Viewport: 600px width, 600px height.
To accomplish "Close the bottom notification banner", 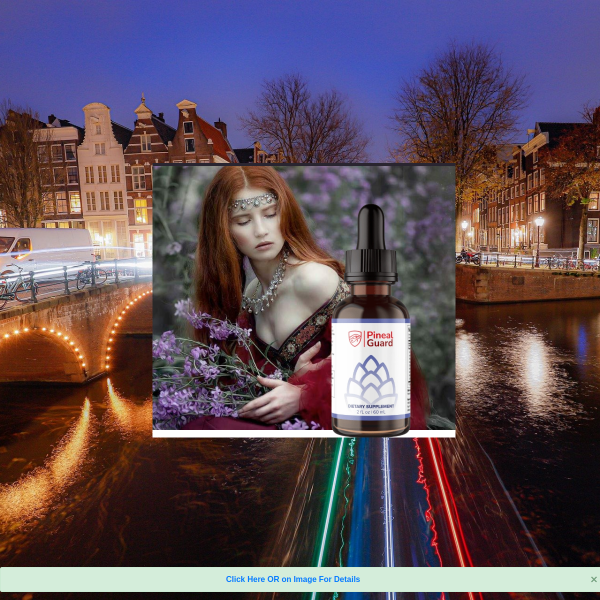I will tap(593, 579).
